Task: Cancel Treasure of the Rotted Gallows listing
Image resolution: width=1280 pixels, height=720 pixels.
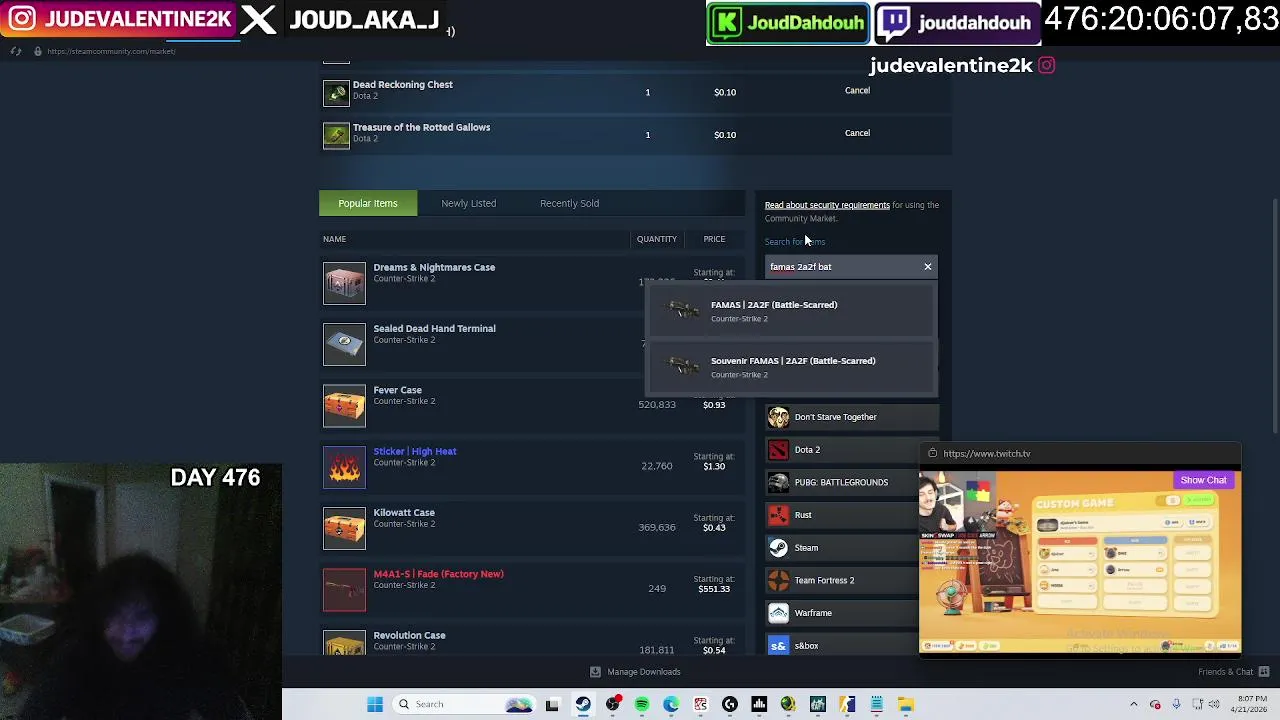Action: point(857,133)
